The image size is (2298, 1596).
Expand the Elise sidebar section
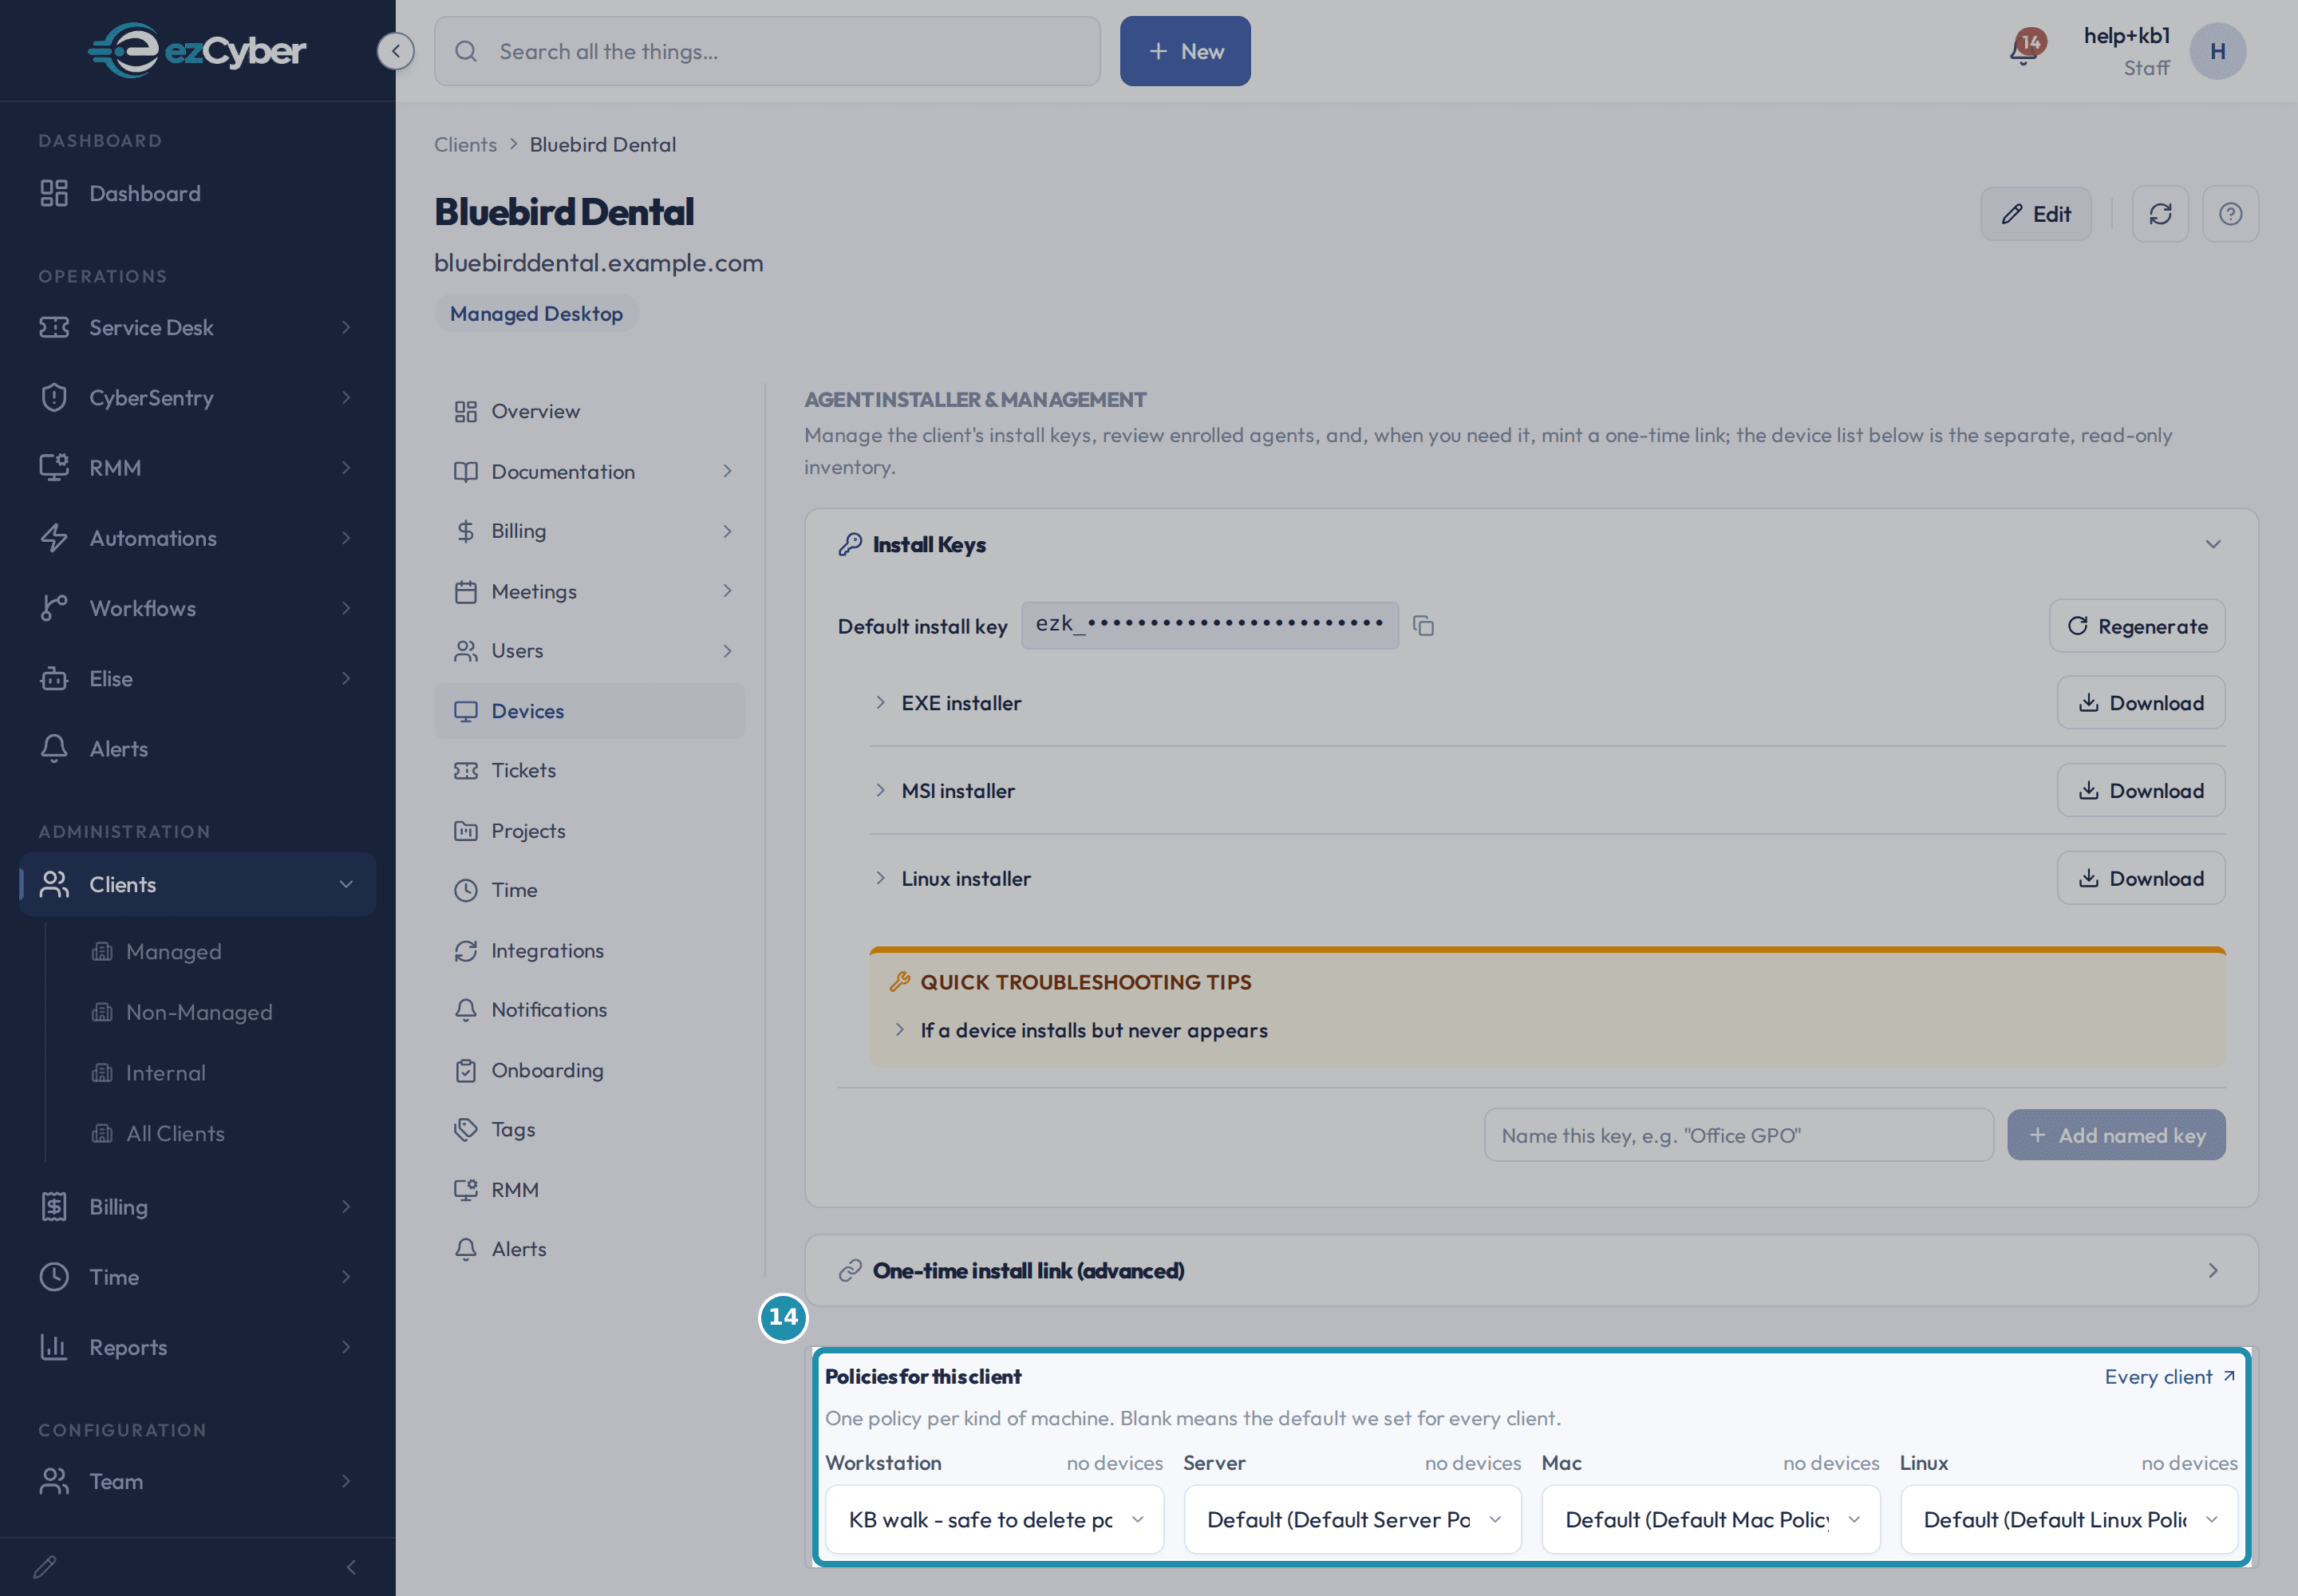pyautogui.click(x=197, y=678)
